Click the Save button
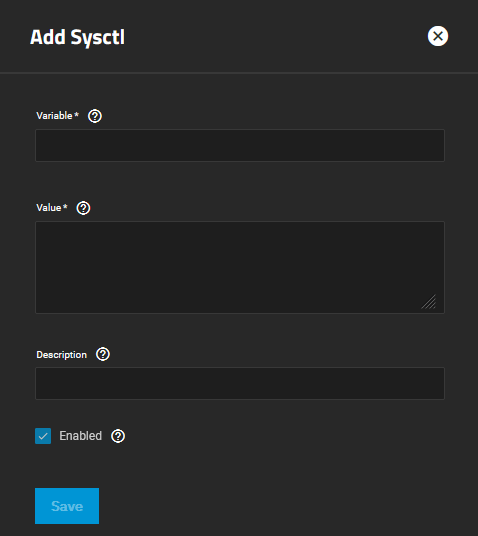Image resolution: width=478 pixels, height=536 pixels. [67, 506]
